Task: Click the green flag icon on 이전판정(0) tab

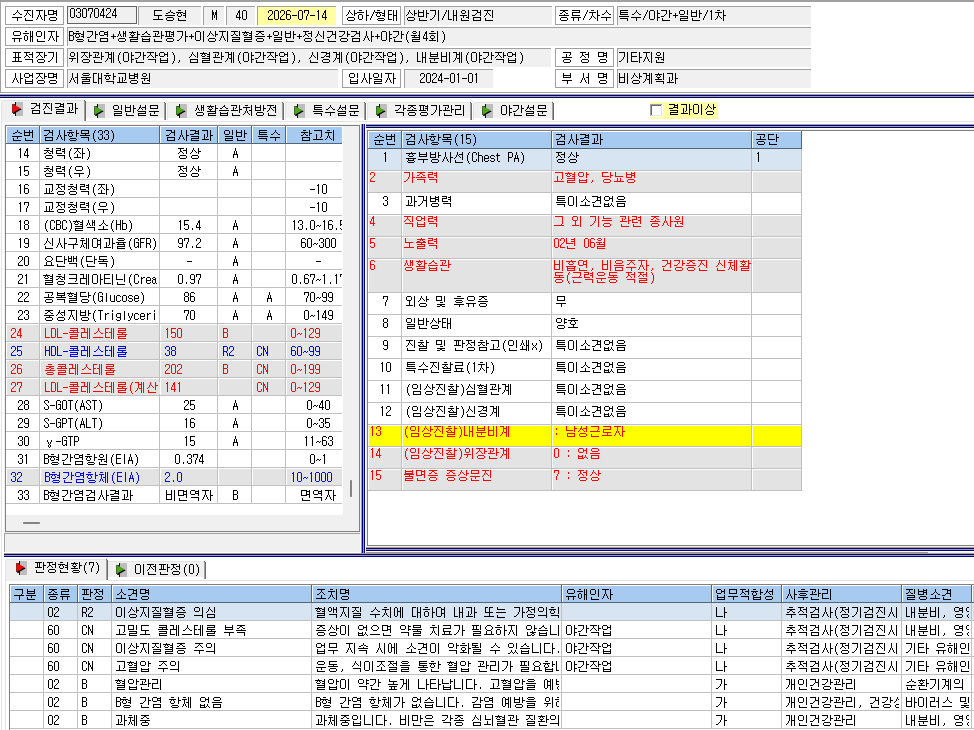Action: point(121,569)
